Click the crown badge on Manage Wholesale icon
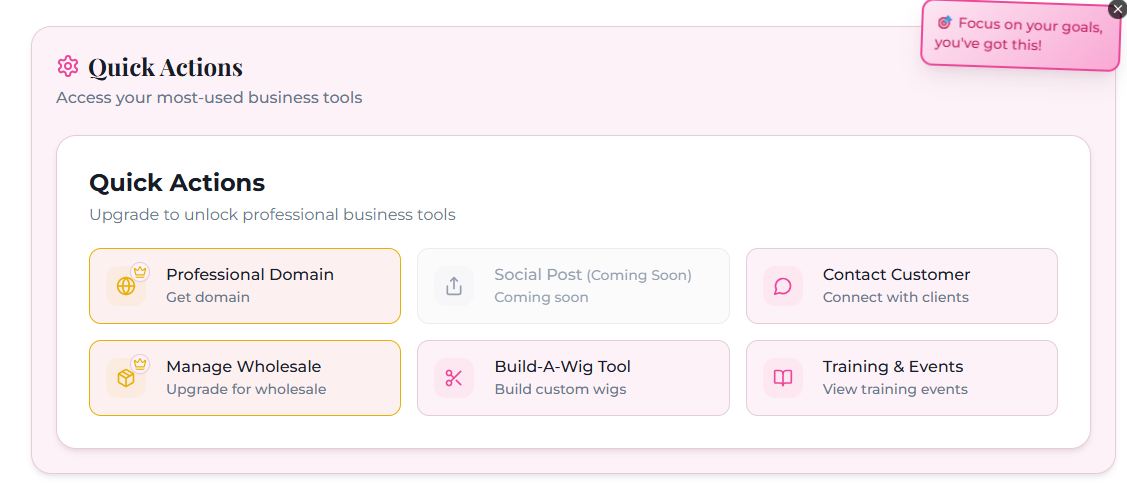This screenshot has width=1127, height=484. click(140, 363)
